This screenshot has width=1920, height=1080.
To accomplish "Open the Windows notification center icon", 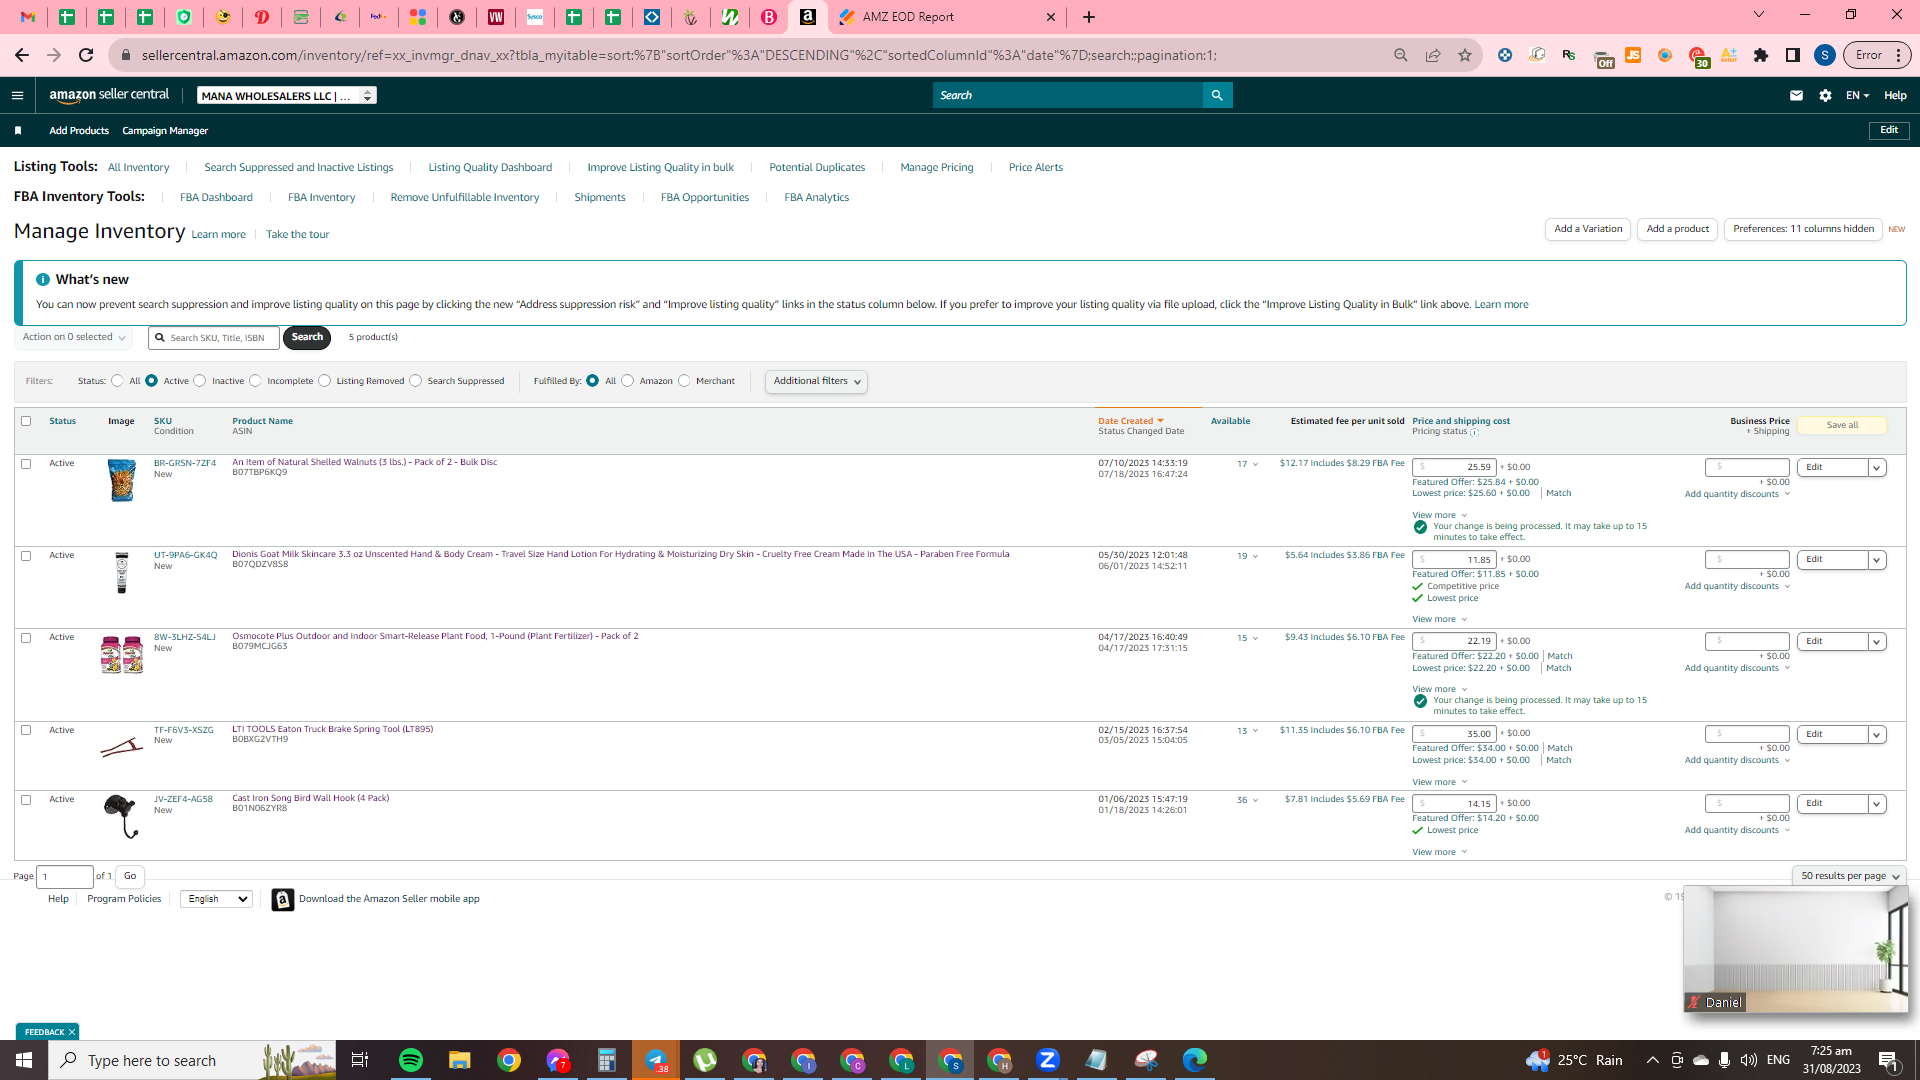I will (1888, 1060).
